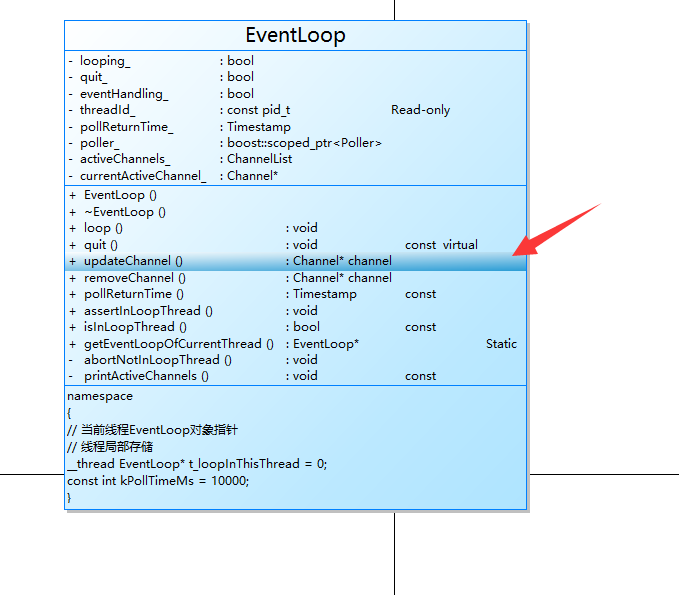Select the quit_ bool attribute row
The height and width of the screenshot is (595, 679).
295,77
